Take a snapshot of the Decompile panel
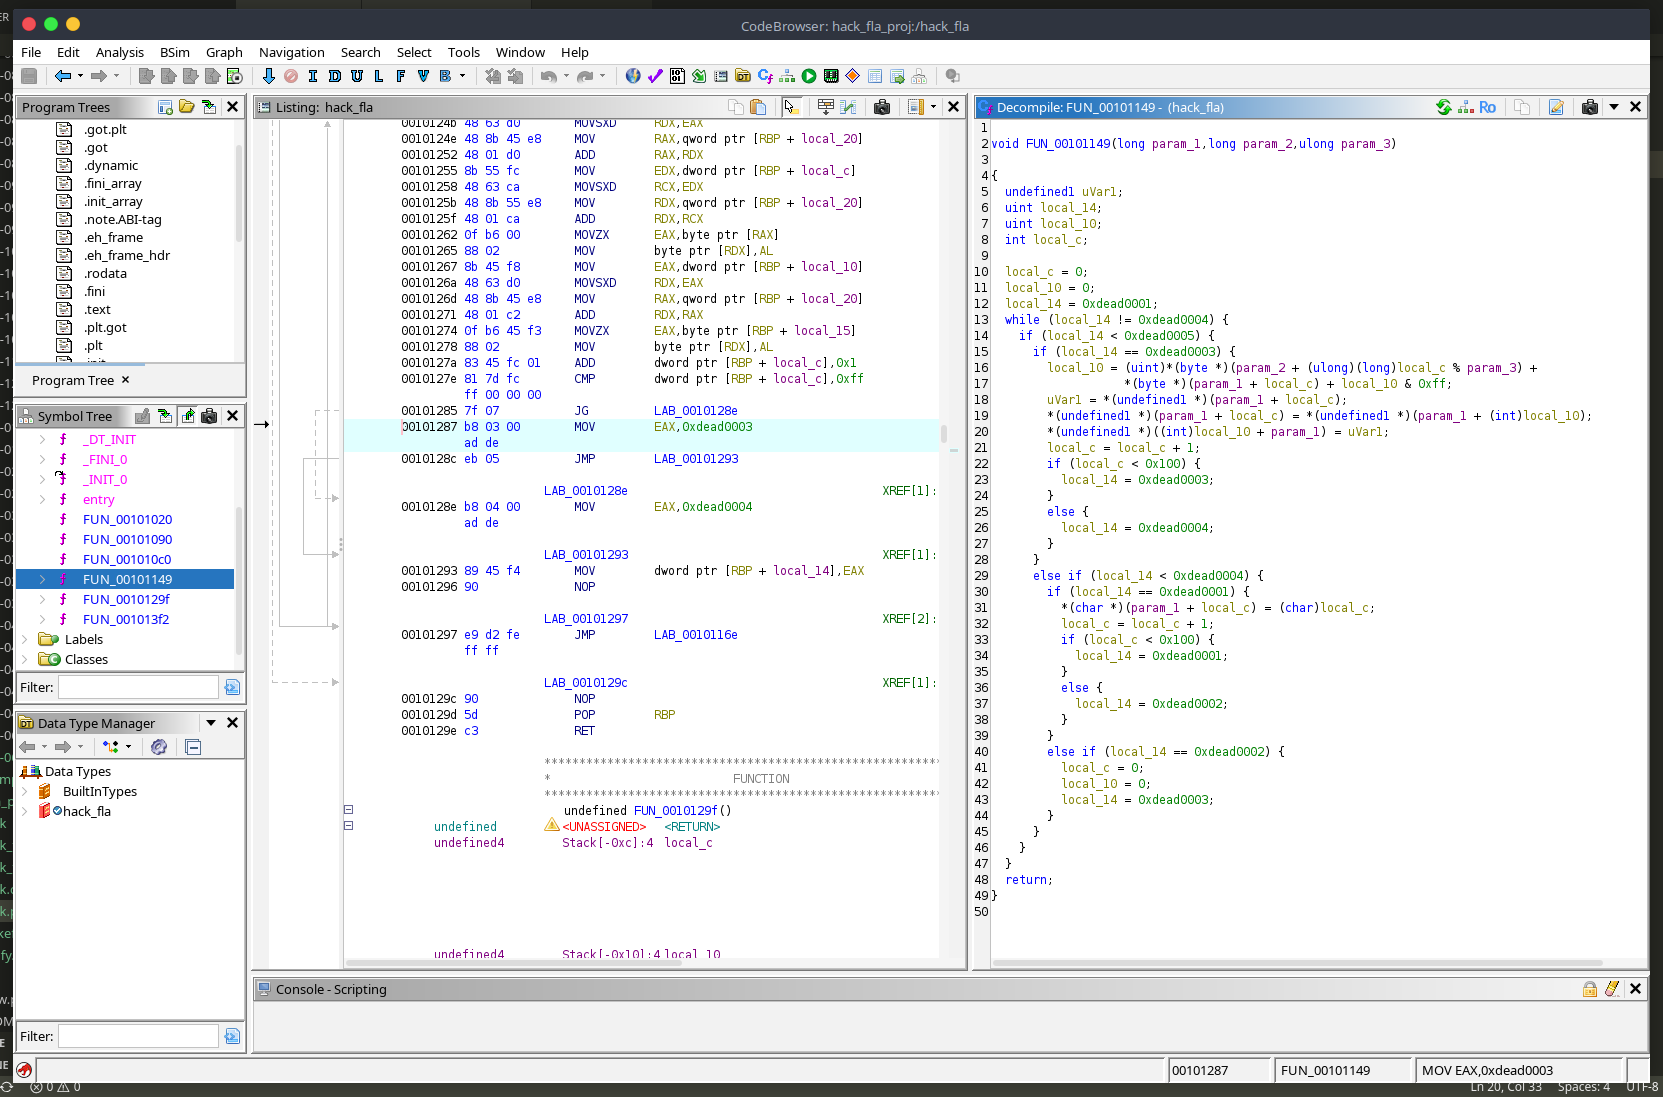The width and height of the screenshot is (1663, 1097). [x=1589, y=107]
